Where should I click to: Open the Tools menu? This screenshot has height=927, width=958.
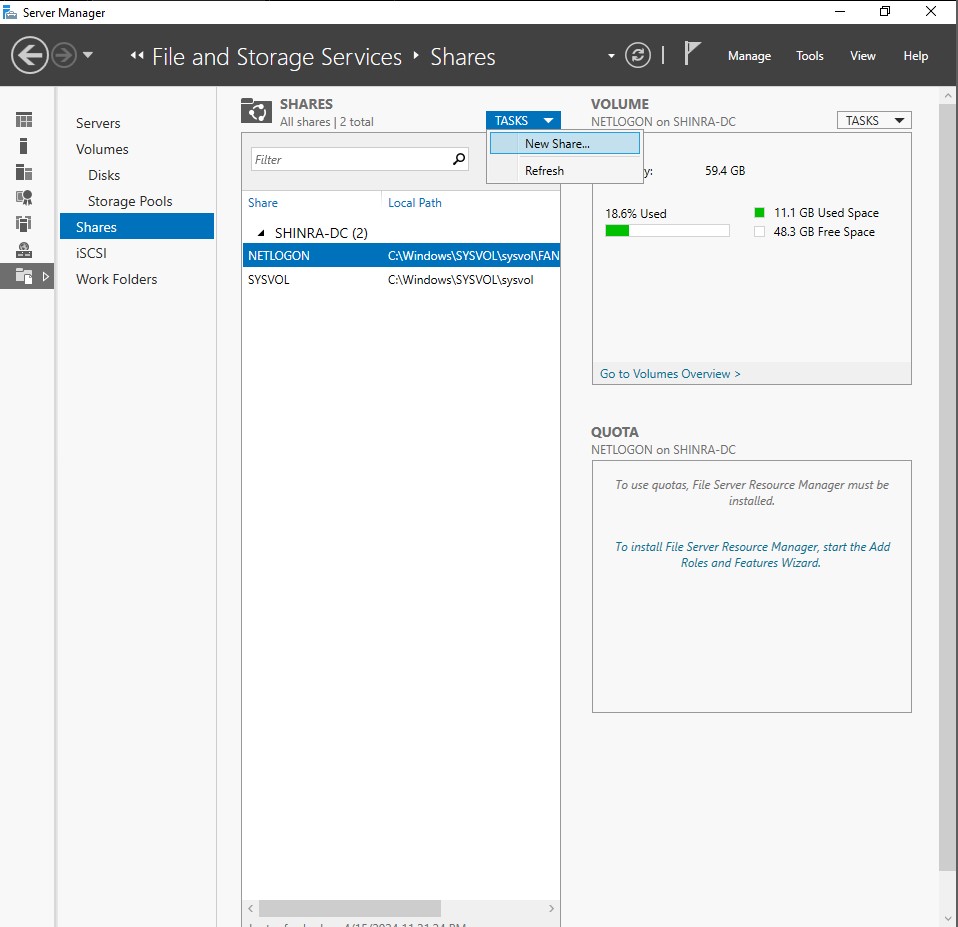[x=810, y=56]
